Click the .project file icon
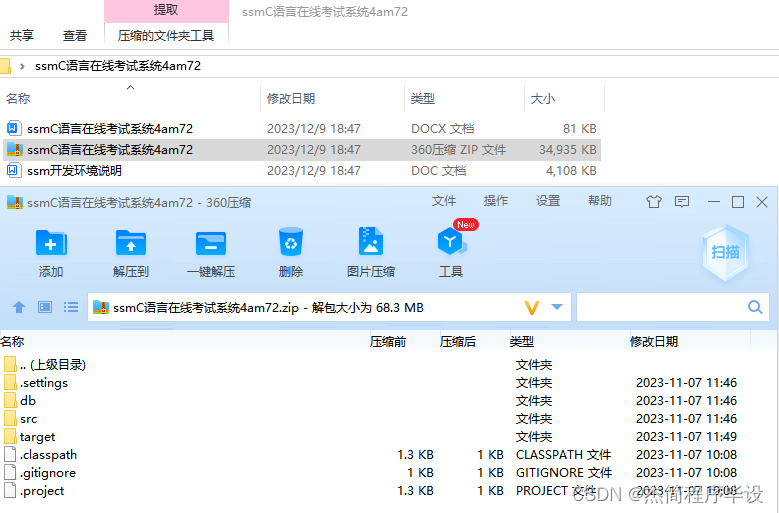 pos(10,490)
